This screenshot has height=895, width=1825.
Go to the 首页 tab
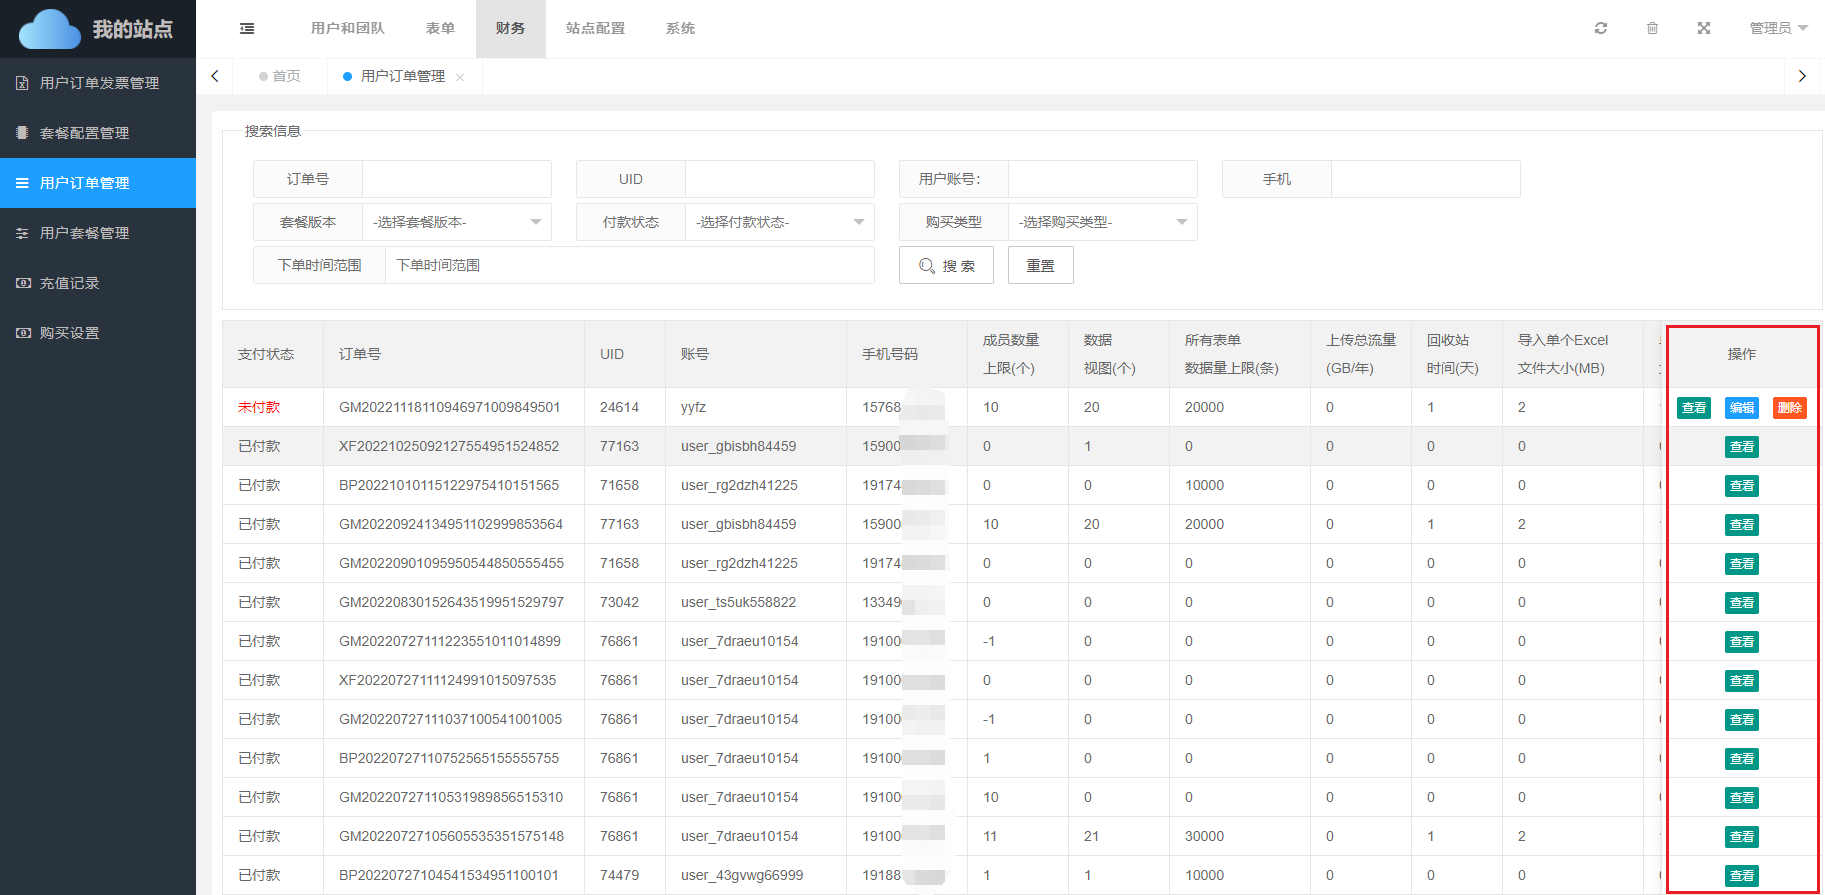point(280,76)
